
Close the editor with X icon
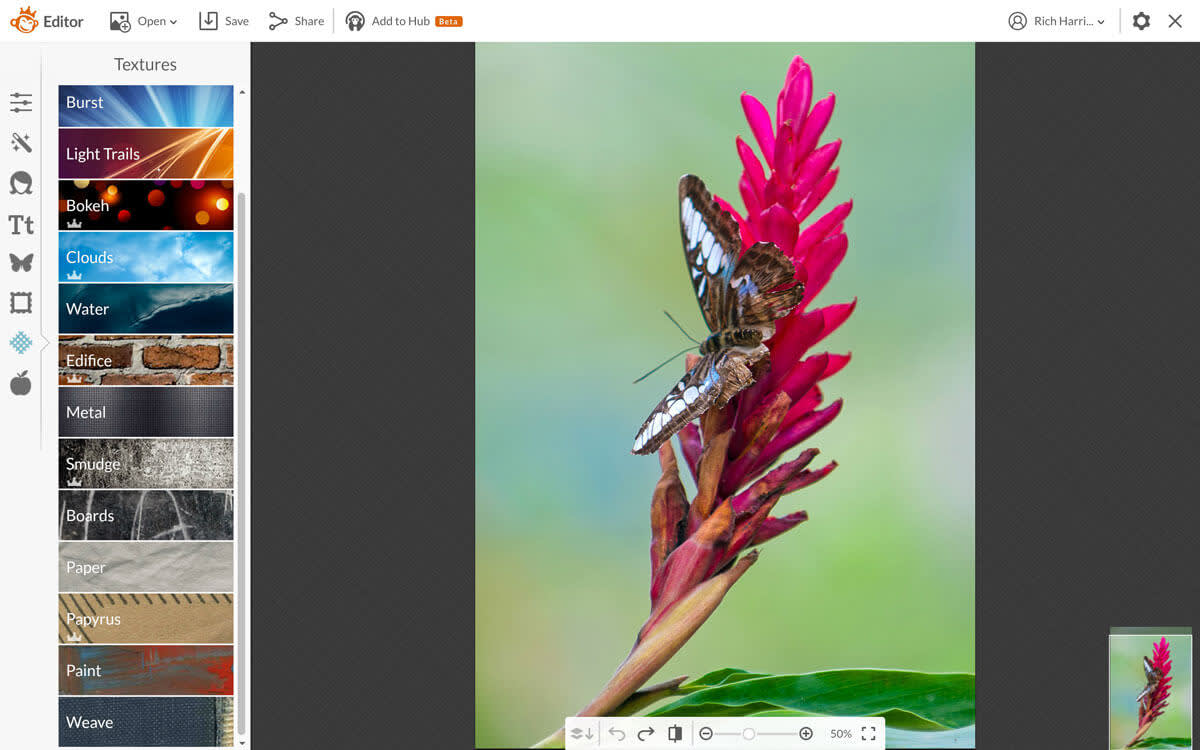[x=1175, y=21]
